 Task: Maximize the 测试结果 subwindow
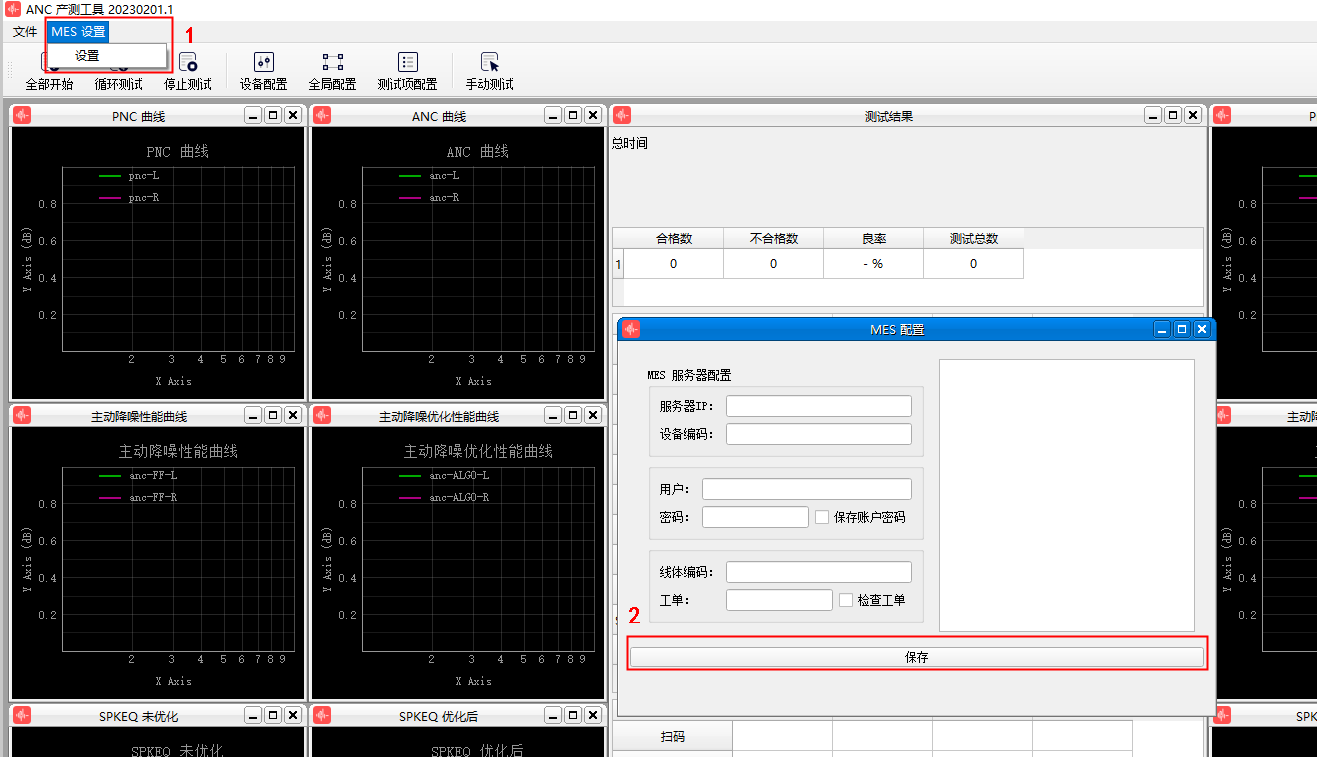click(1173, 115)
